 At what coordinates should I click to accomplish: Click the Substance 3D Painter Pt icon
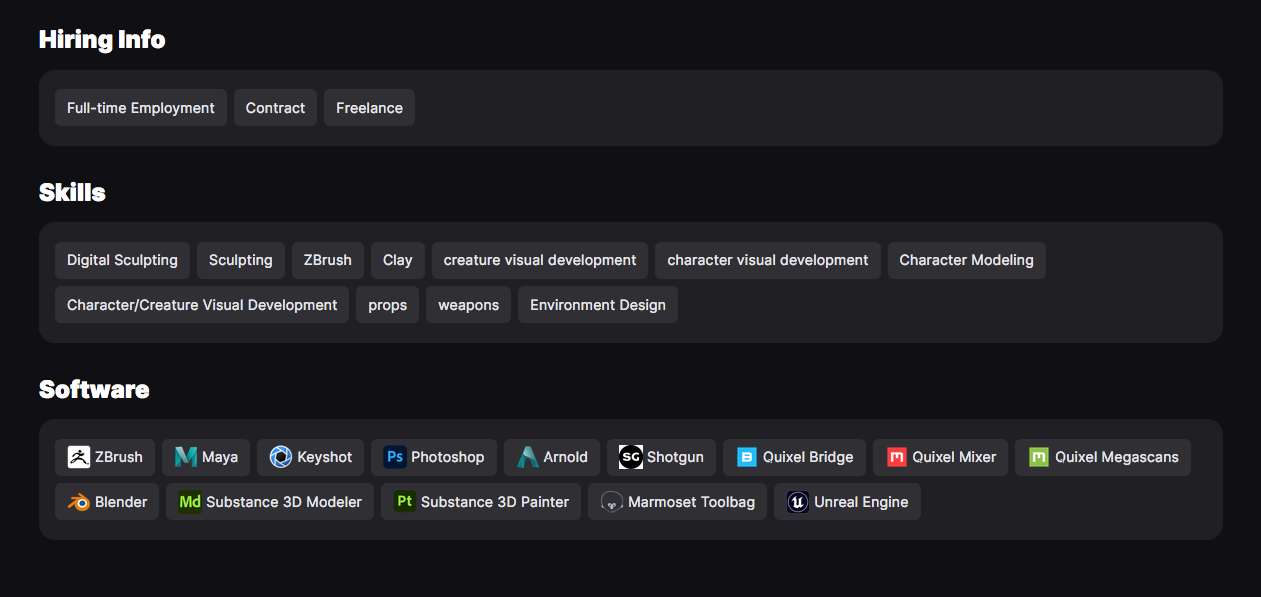coord(405,502)
